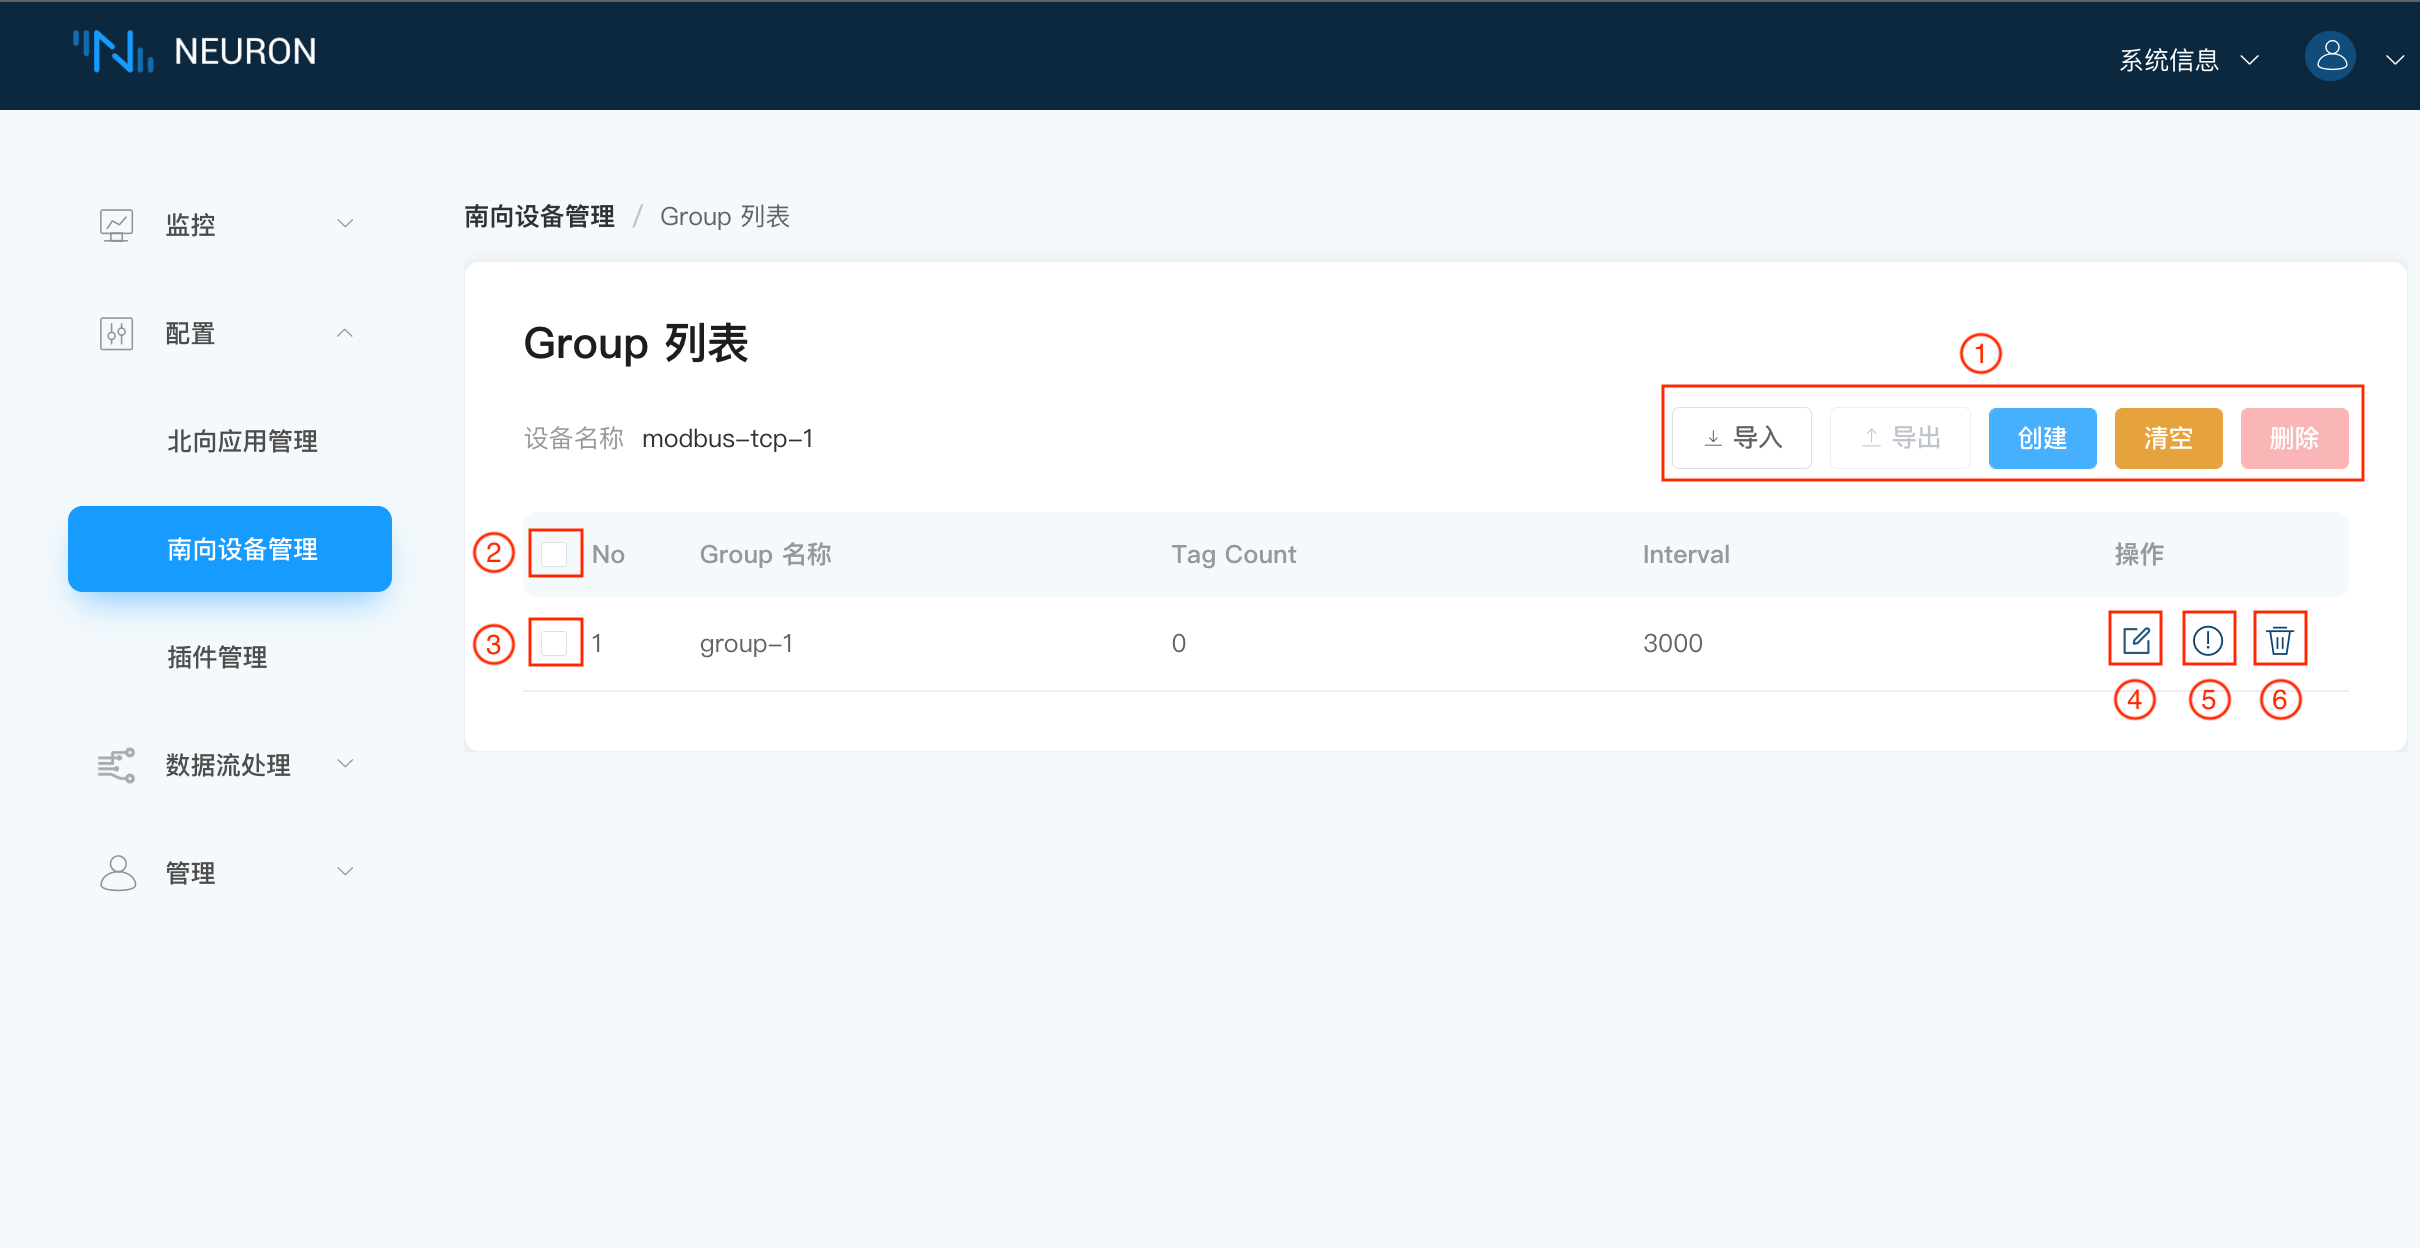The height and width of the screenshot is (1248, 2420).
Task: Click the orange 清空 clear button
Action: 2169,438
